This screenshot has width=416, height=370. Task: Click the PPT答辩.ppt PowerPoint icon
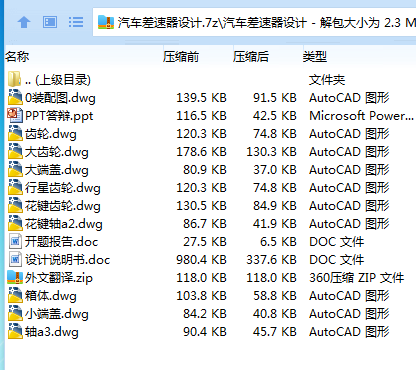tap(15, 115)
